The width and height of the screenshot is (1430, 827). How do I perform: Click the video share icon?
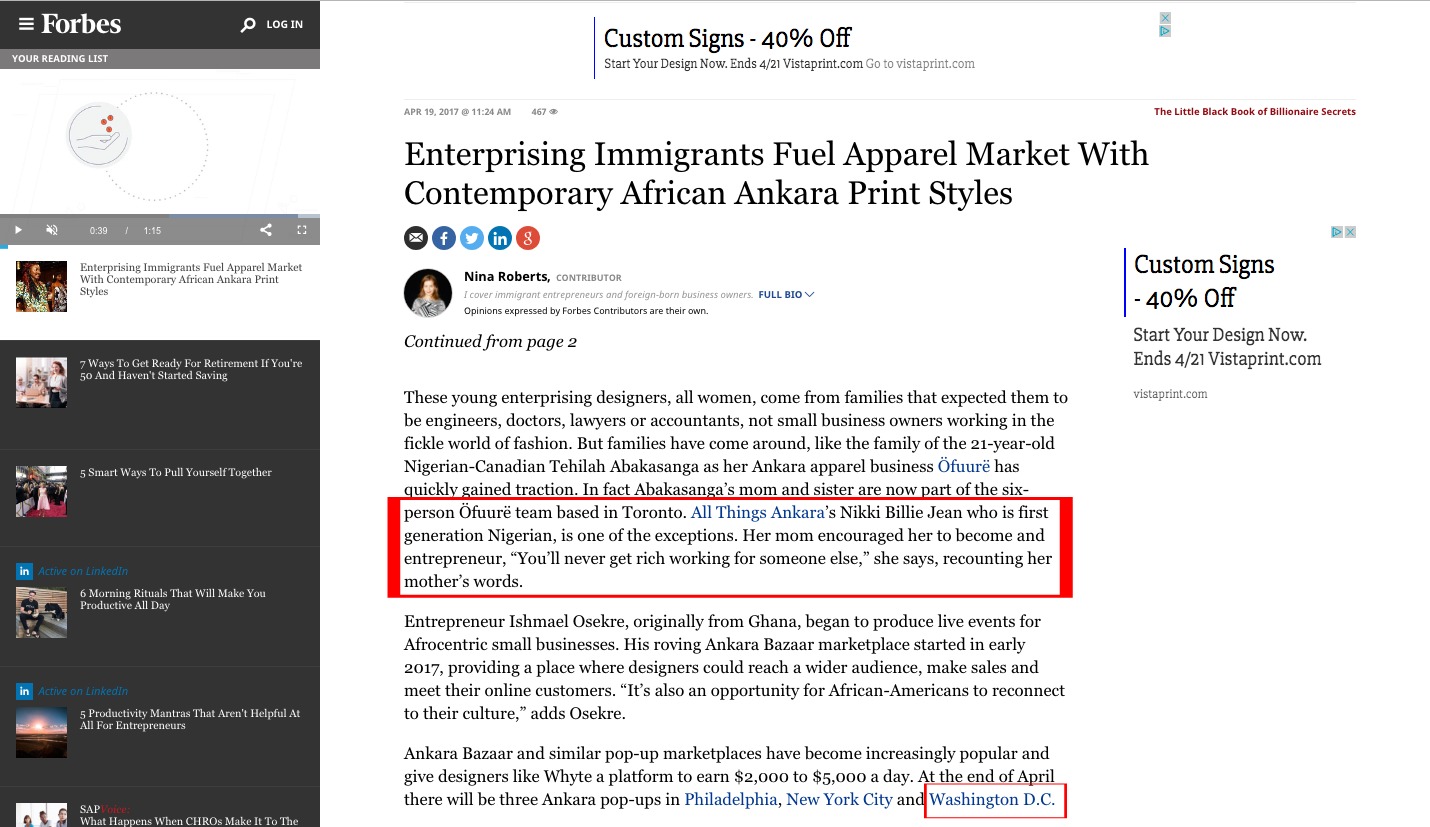coord(266,230)
